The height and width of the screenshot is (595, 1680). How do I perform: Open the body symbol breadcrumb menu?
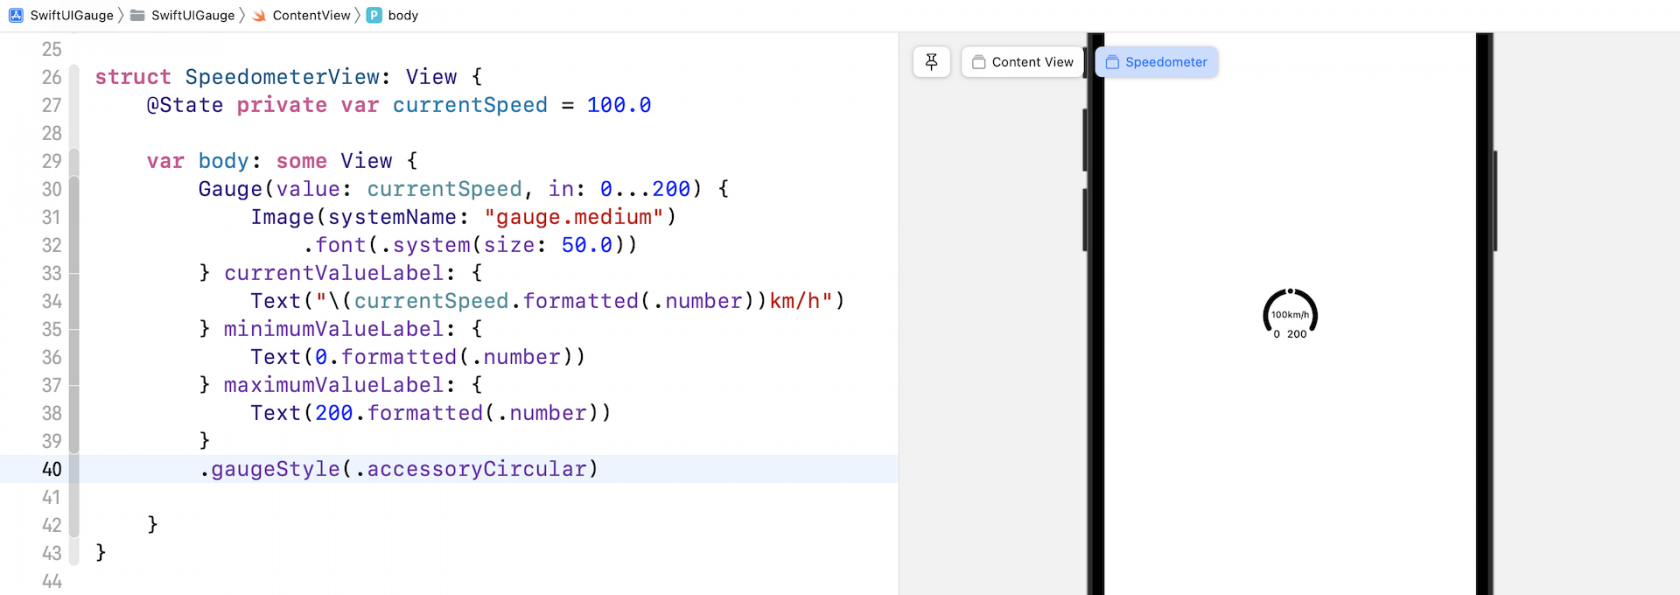pyautogui.click(x=403, y=15)
